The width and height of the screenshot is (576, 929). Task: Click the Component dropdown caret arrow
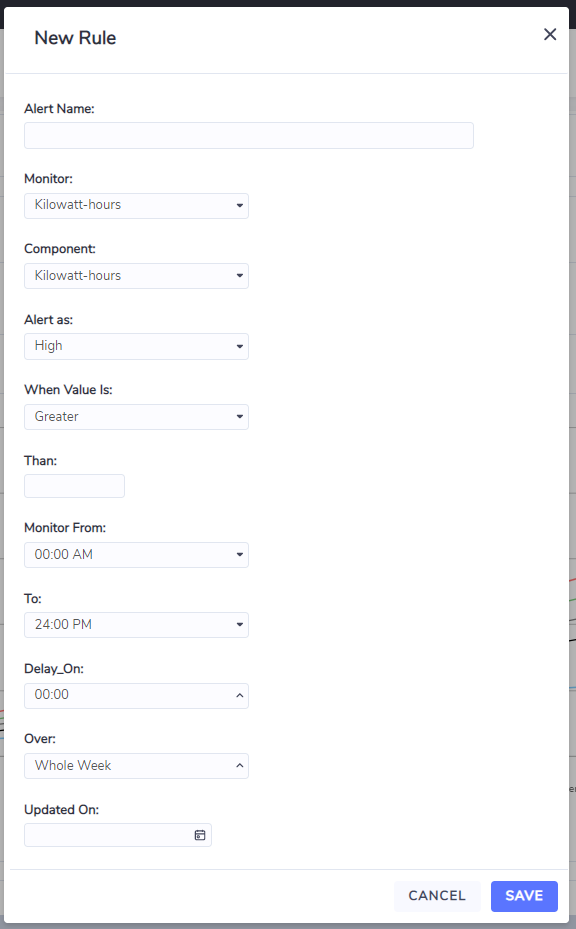click(239, 276)
